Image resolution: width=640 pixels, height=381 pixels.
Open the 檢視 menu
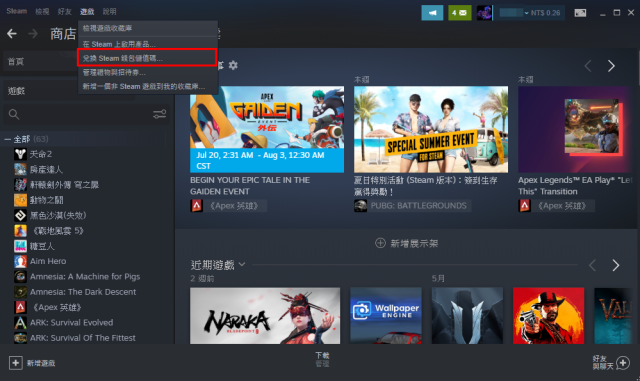pos(42,11)
